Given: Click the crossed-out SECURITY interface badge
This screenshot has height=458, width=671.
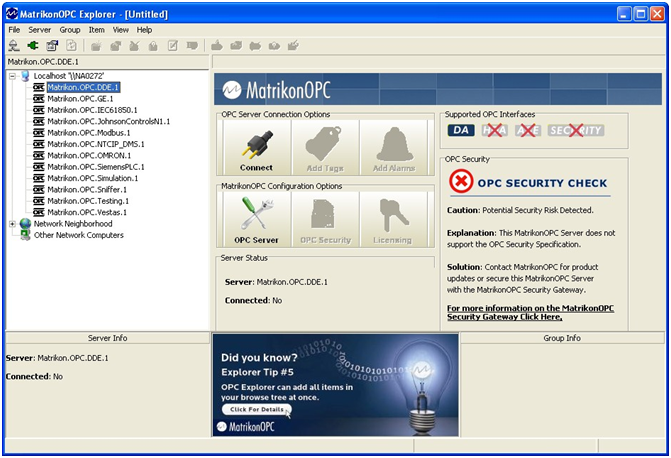Looking at the screenshot, I should point(576,130).
